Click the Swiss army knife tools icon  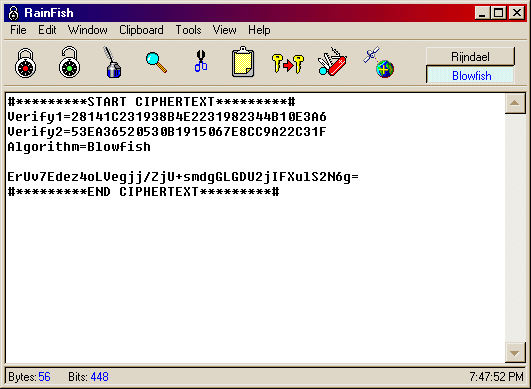click(332, 62)
